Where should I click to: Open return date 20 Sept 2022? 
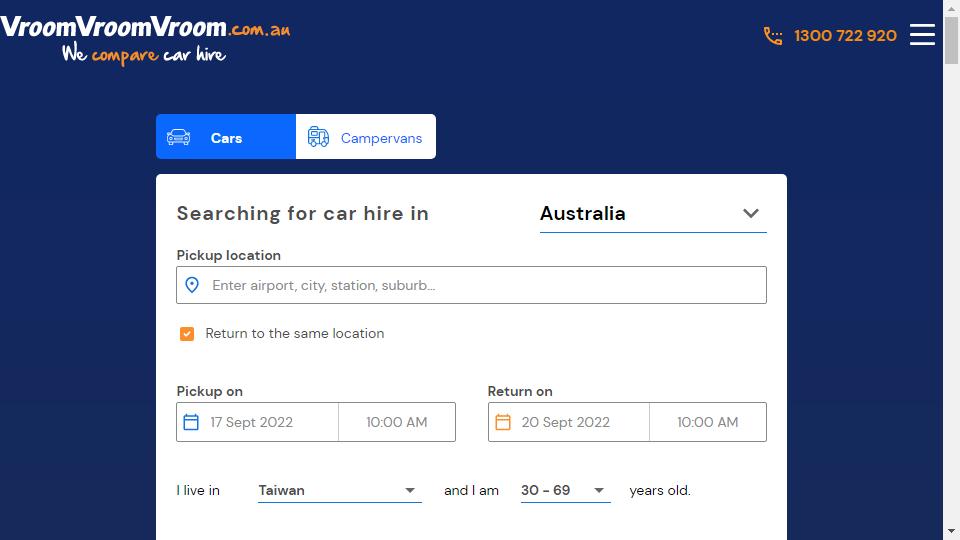pos(569,422)
